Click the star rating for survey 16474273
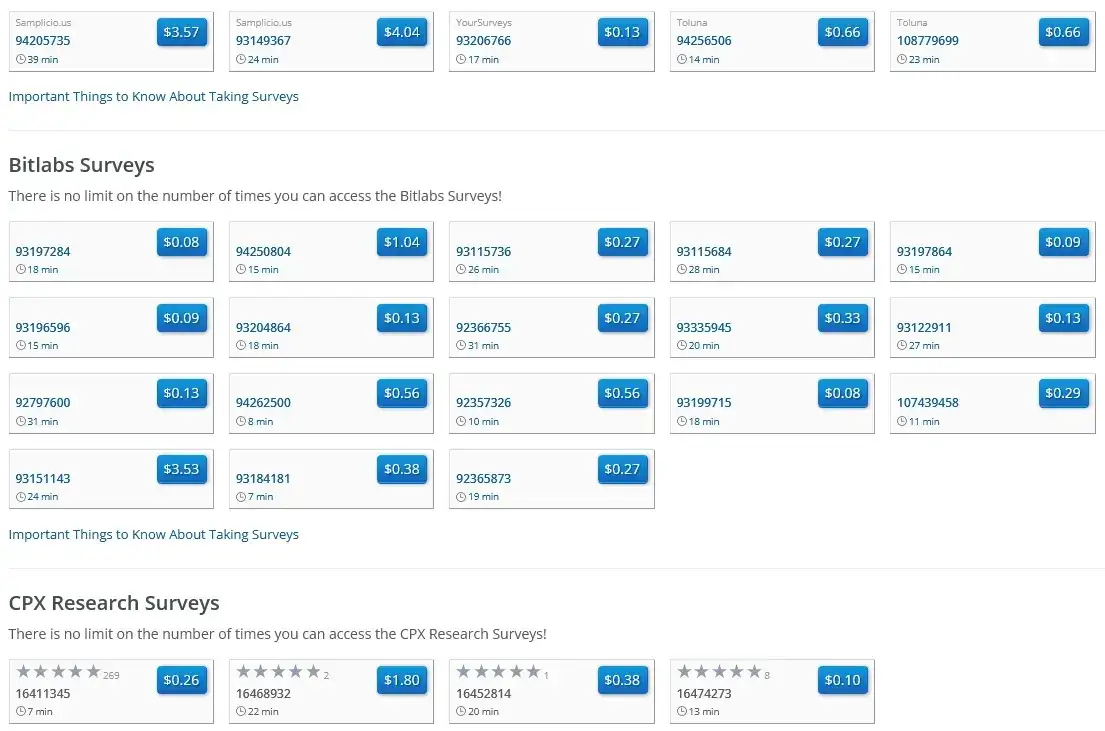 pos(718,672)
